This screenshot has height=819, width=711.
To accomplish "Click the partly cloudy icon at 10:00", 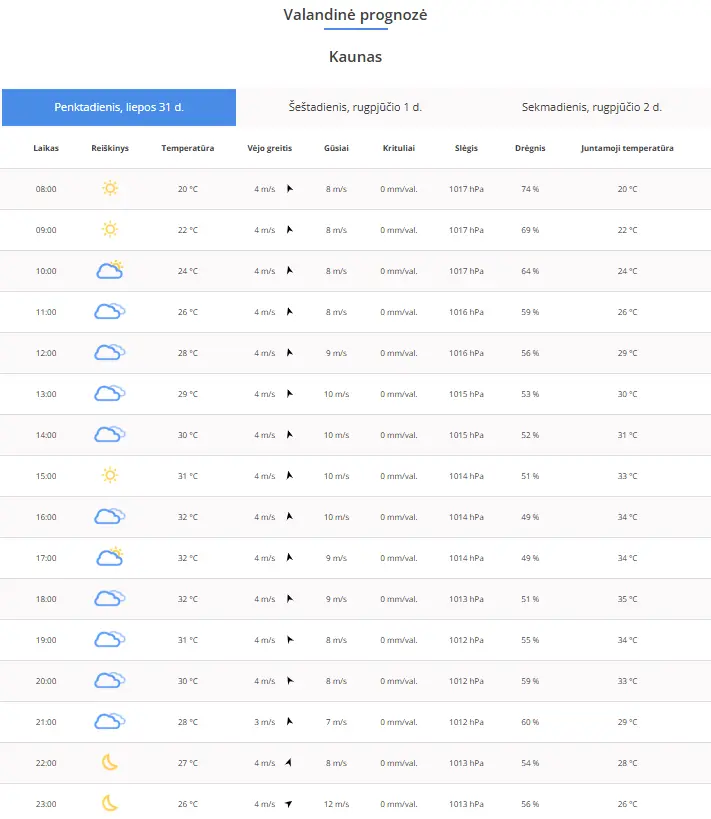I will [x=110, y=270].
